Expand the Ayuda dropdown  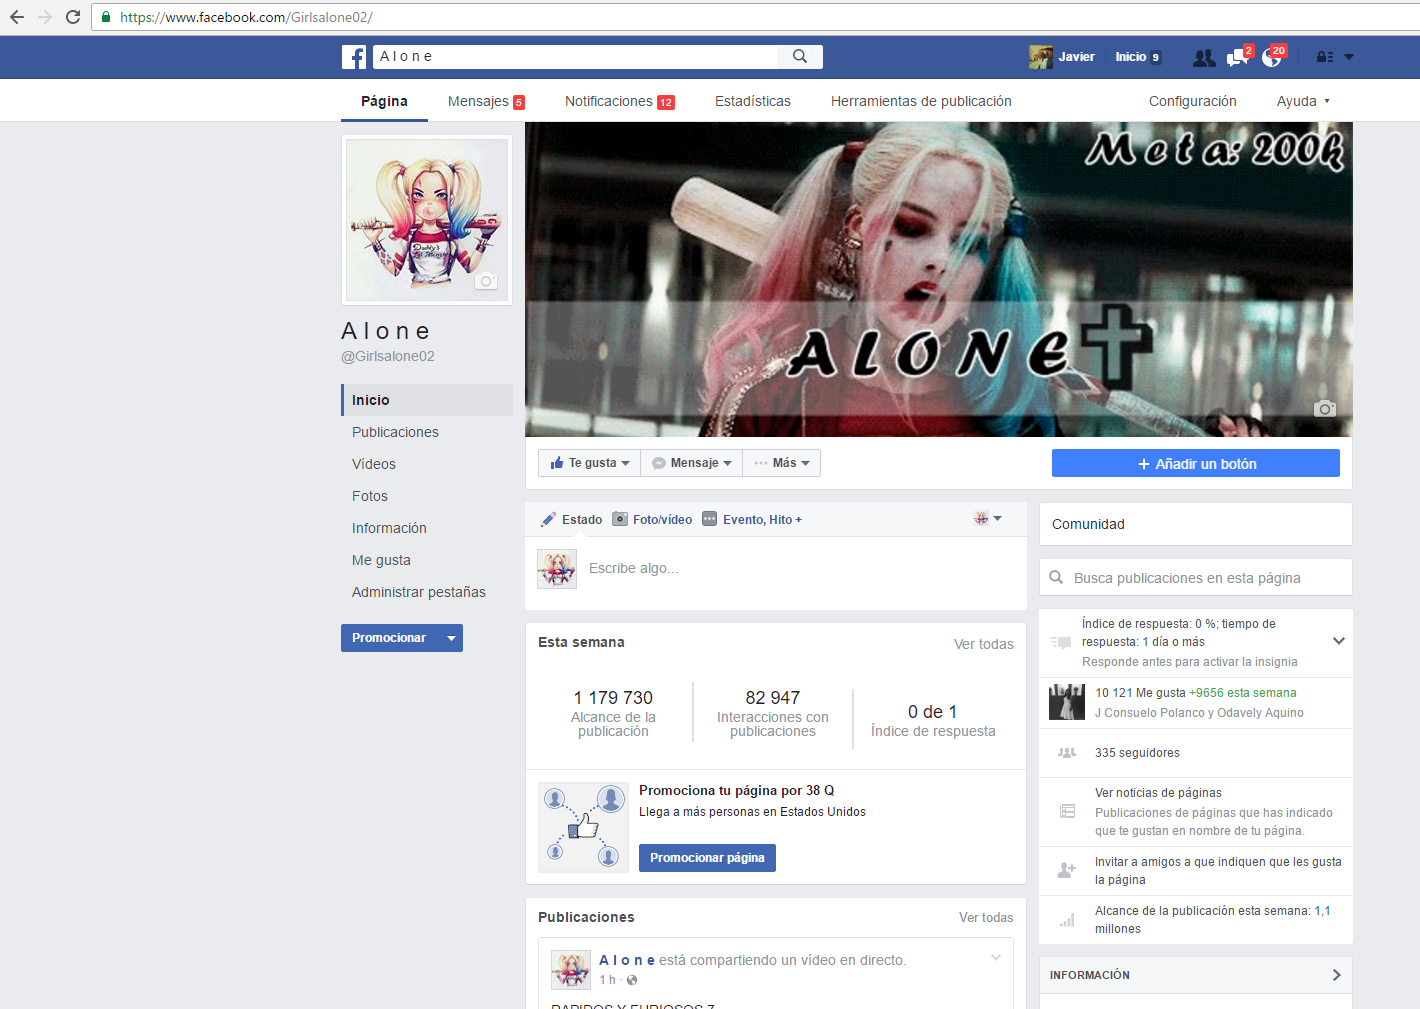(1304, 101)
